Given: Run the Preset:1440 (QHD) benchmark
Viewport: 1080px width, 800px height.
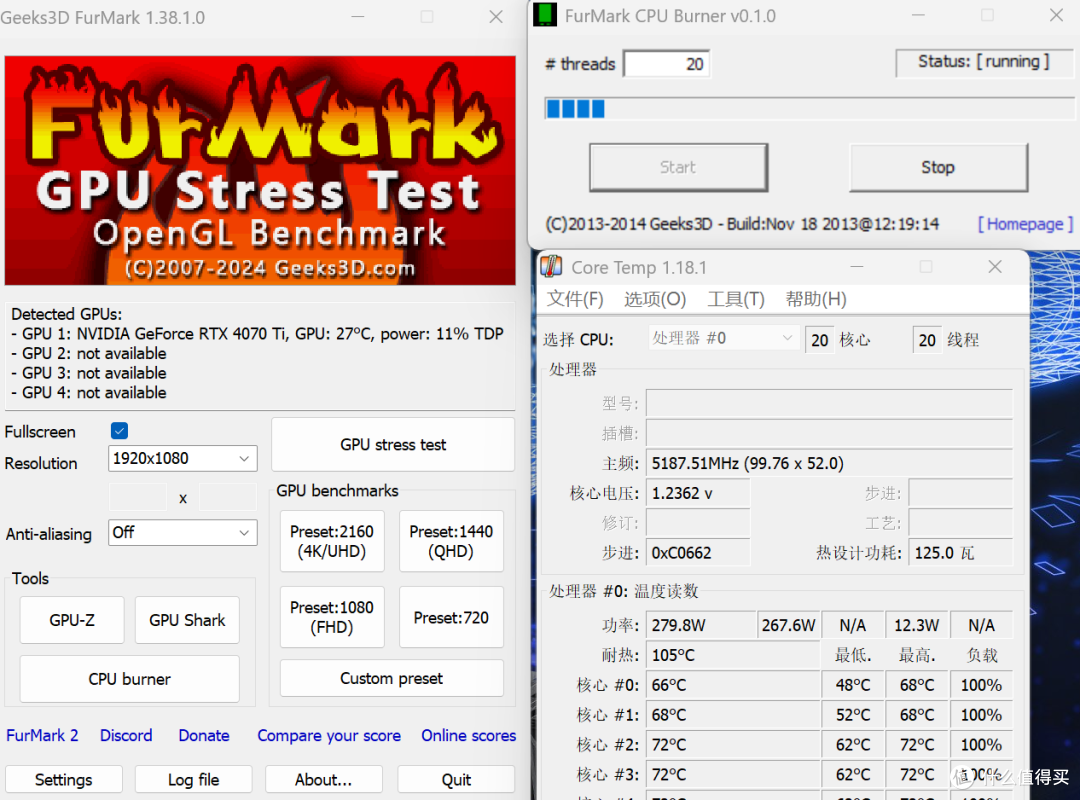Looking at the screenshot, I should [451, 542].
